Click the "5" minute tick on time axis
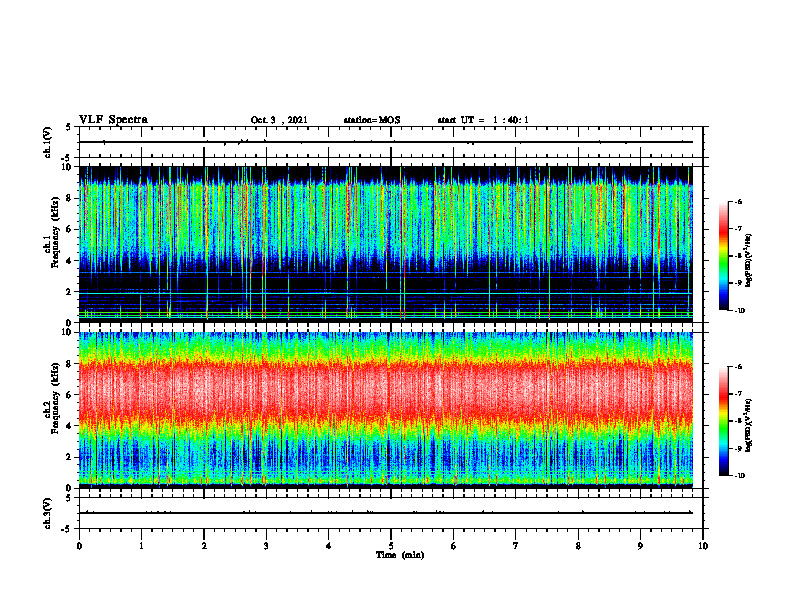This screenshot has height=612, width=792. pyautogui.click(x=391, y=546)
